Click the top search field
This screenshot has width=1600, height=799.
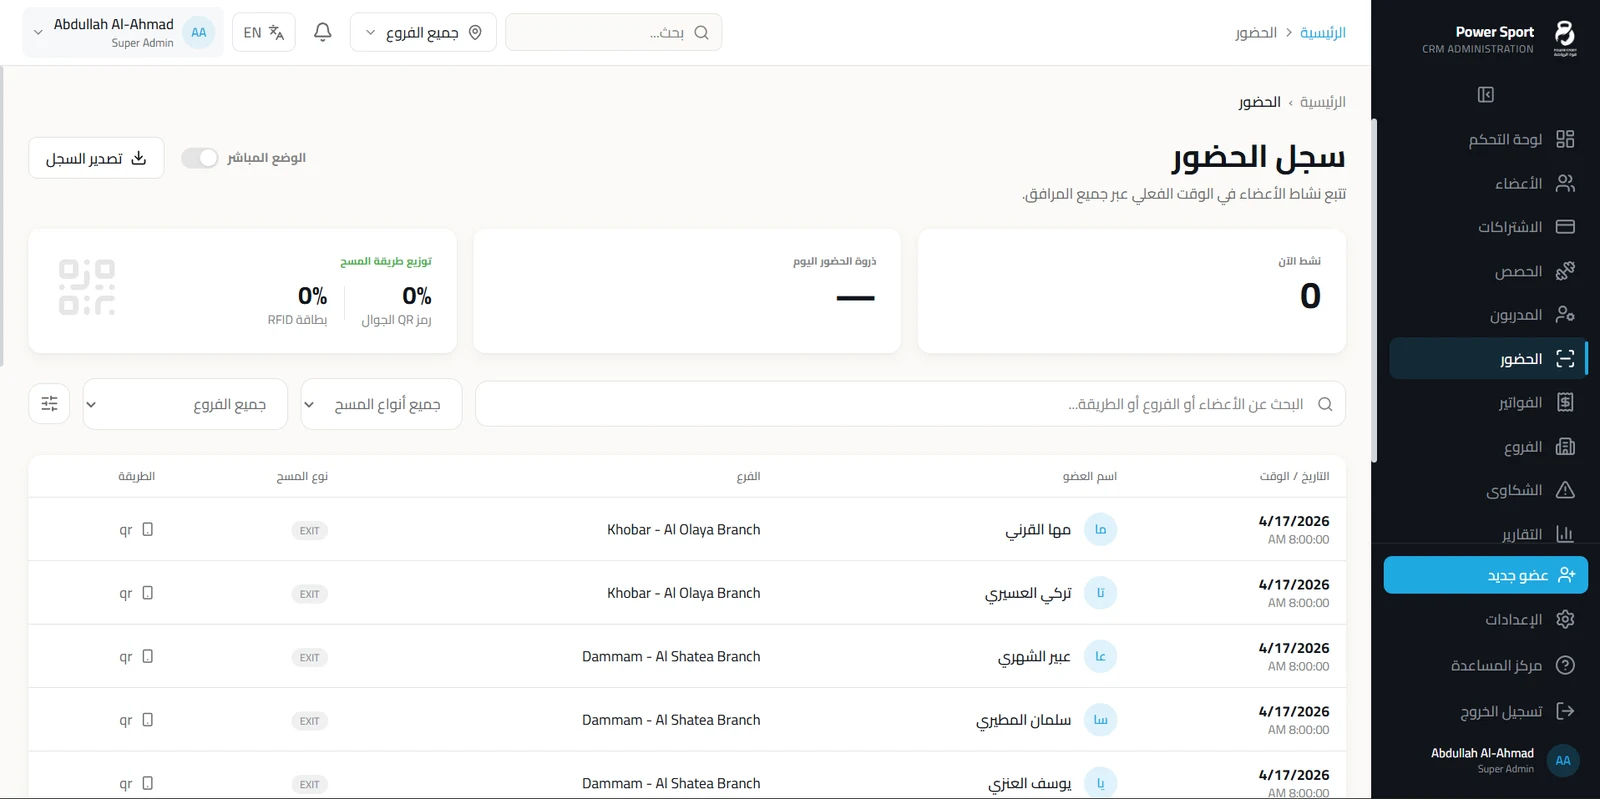pyautogui.click(x=613, y=32)
